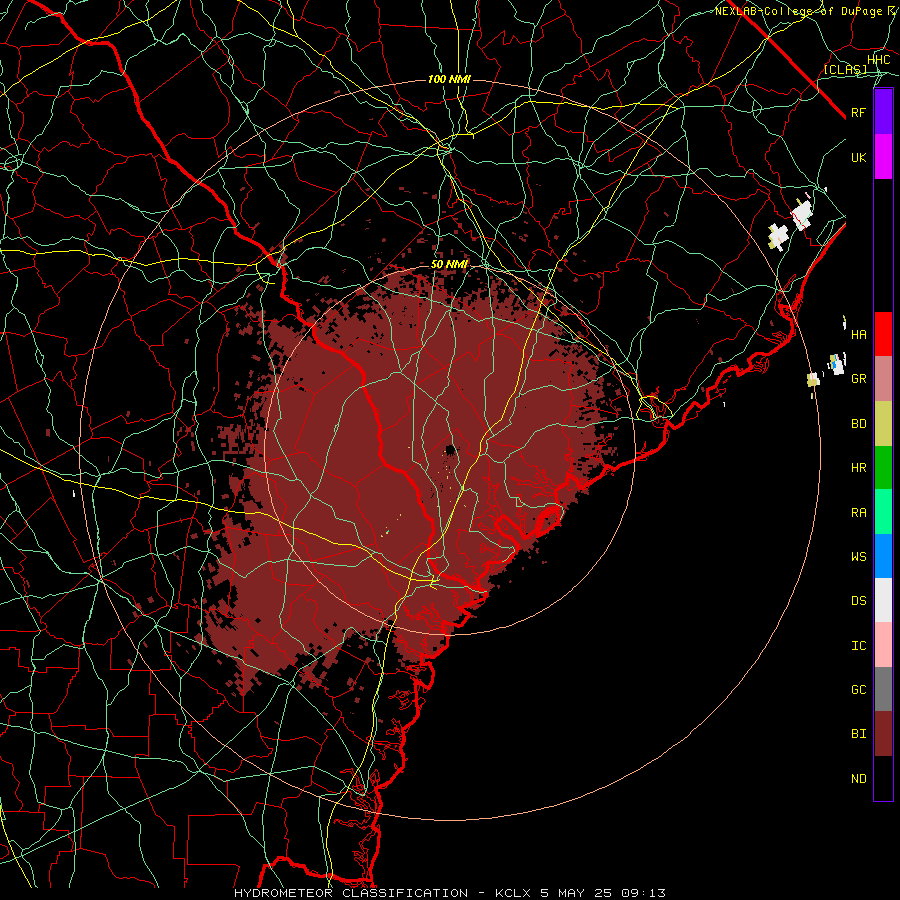Click the 100 NMI range ring label

click(x=449, y=79)
